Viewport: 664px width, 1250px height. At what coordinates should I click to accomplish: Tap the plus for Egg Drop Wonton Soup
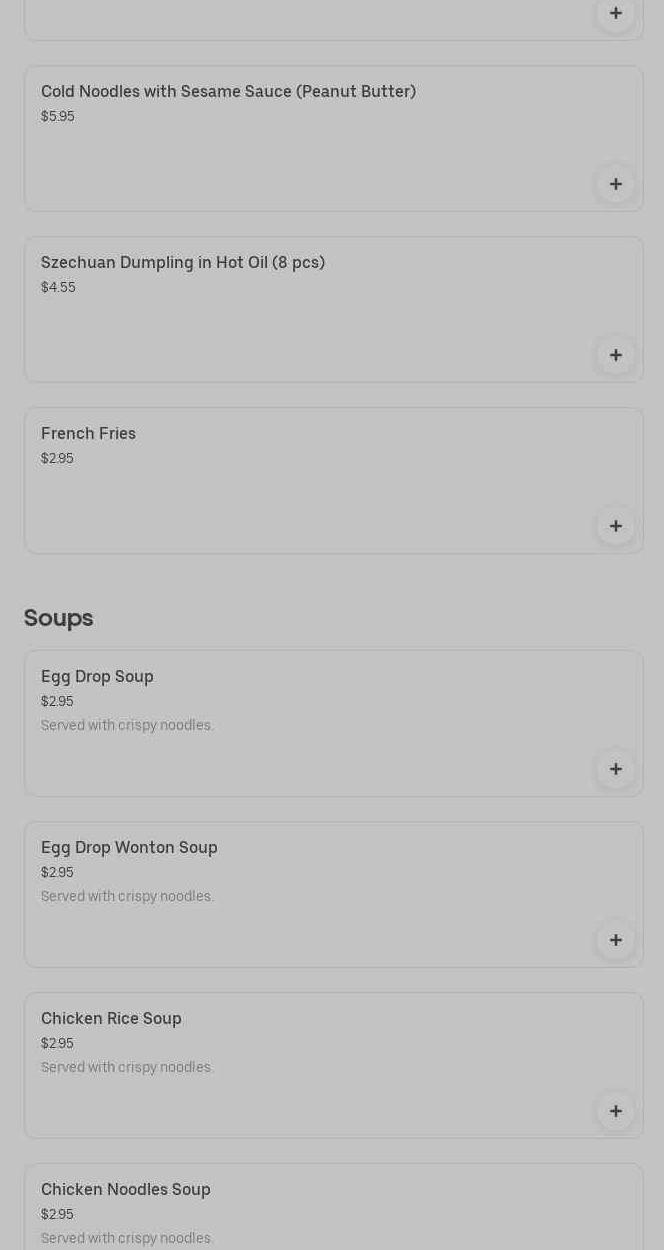[616, 940]
